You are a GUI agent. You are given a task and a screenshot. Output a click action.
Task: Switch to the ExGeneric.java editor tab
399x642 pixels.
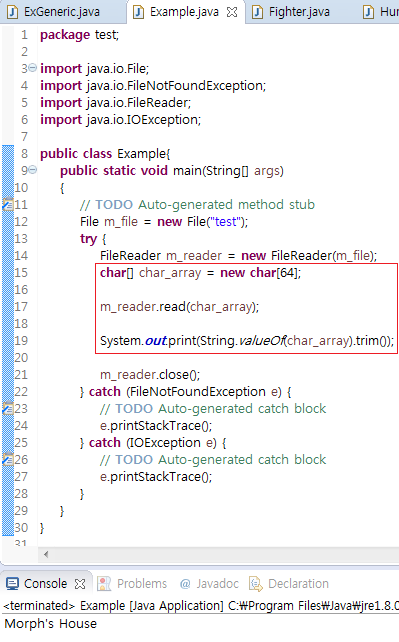click(x=61, y=12)
